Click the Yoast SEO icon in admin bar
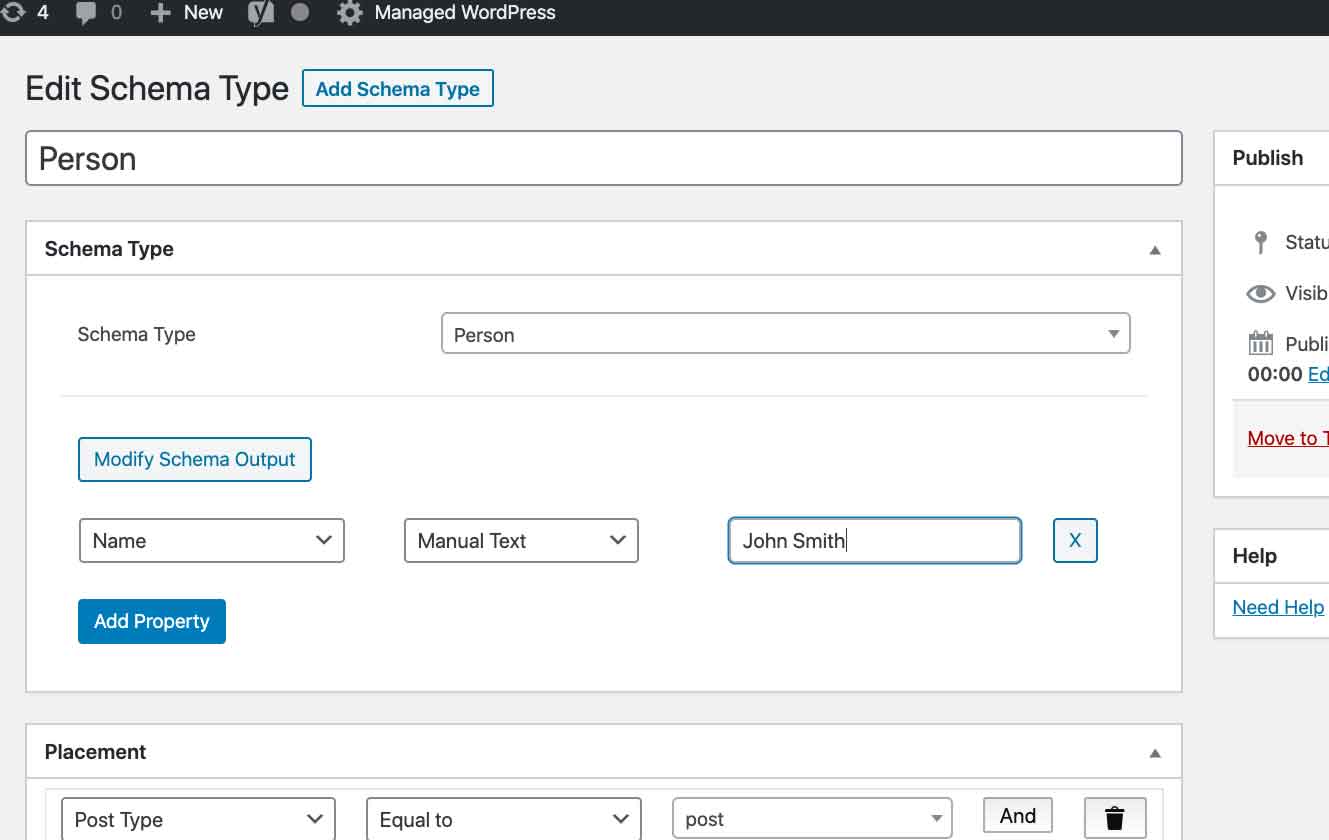1329x840 pixels. (262, 13)
